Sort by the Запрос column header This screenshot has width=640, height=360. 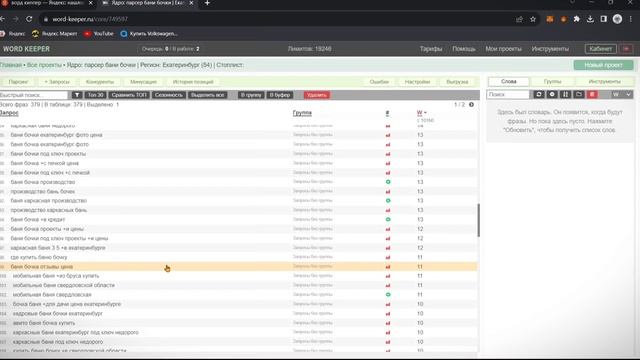[9, 113]
